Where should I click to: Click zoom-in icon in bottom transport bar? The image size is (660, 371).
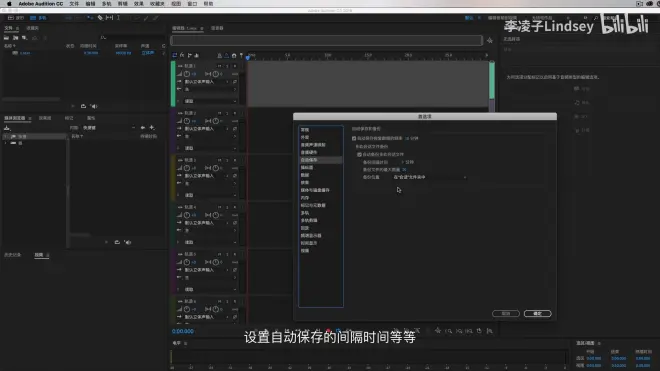coord(449,331)
